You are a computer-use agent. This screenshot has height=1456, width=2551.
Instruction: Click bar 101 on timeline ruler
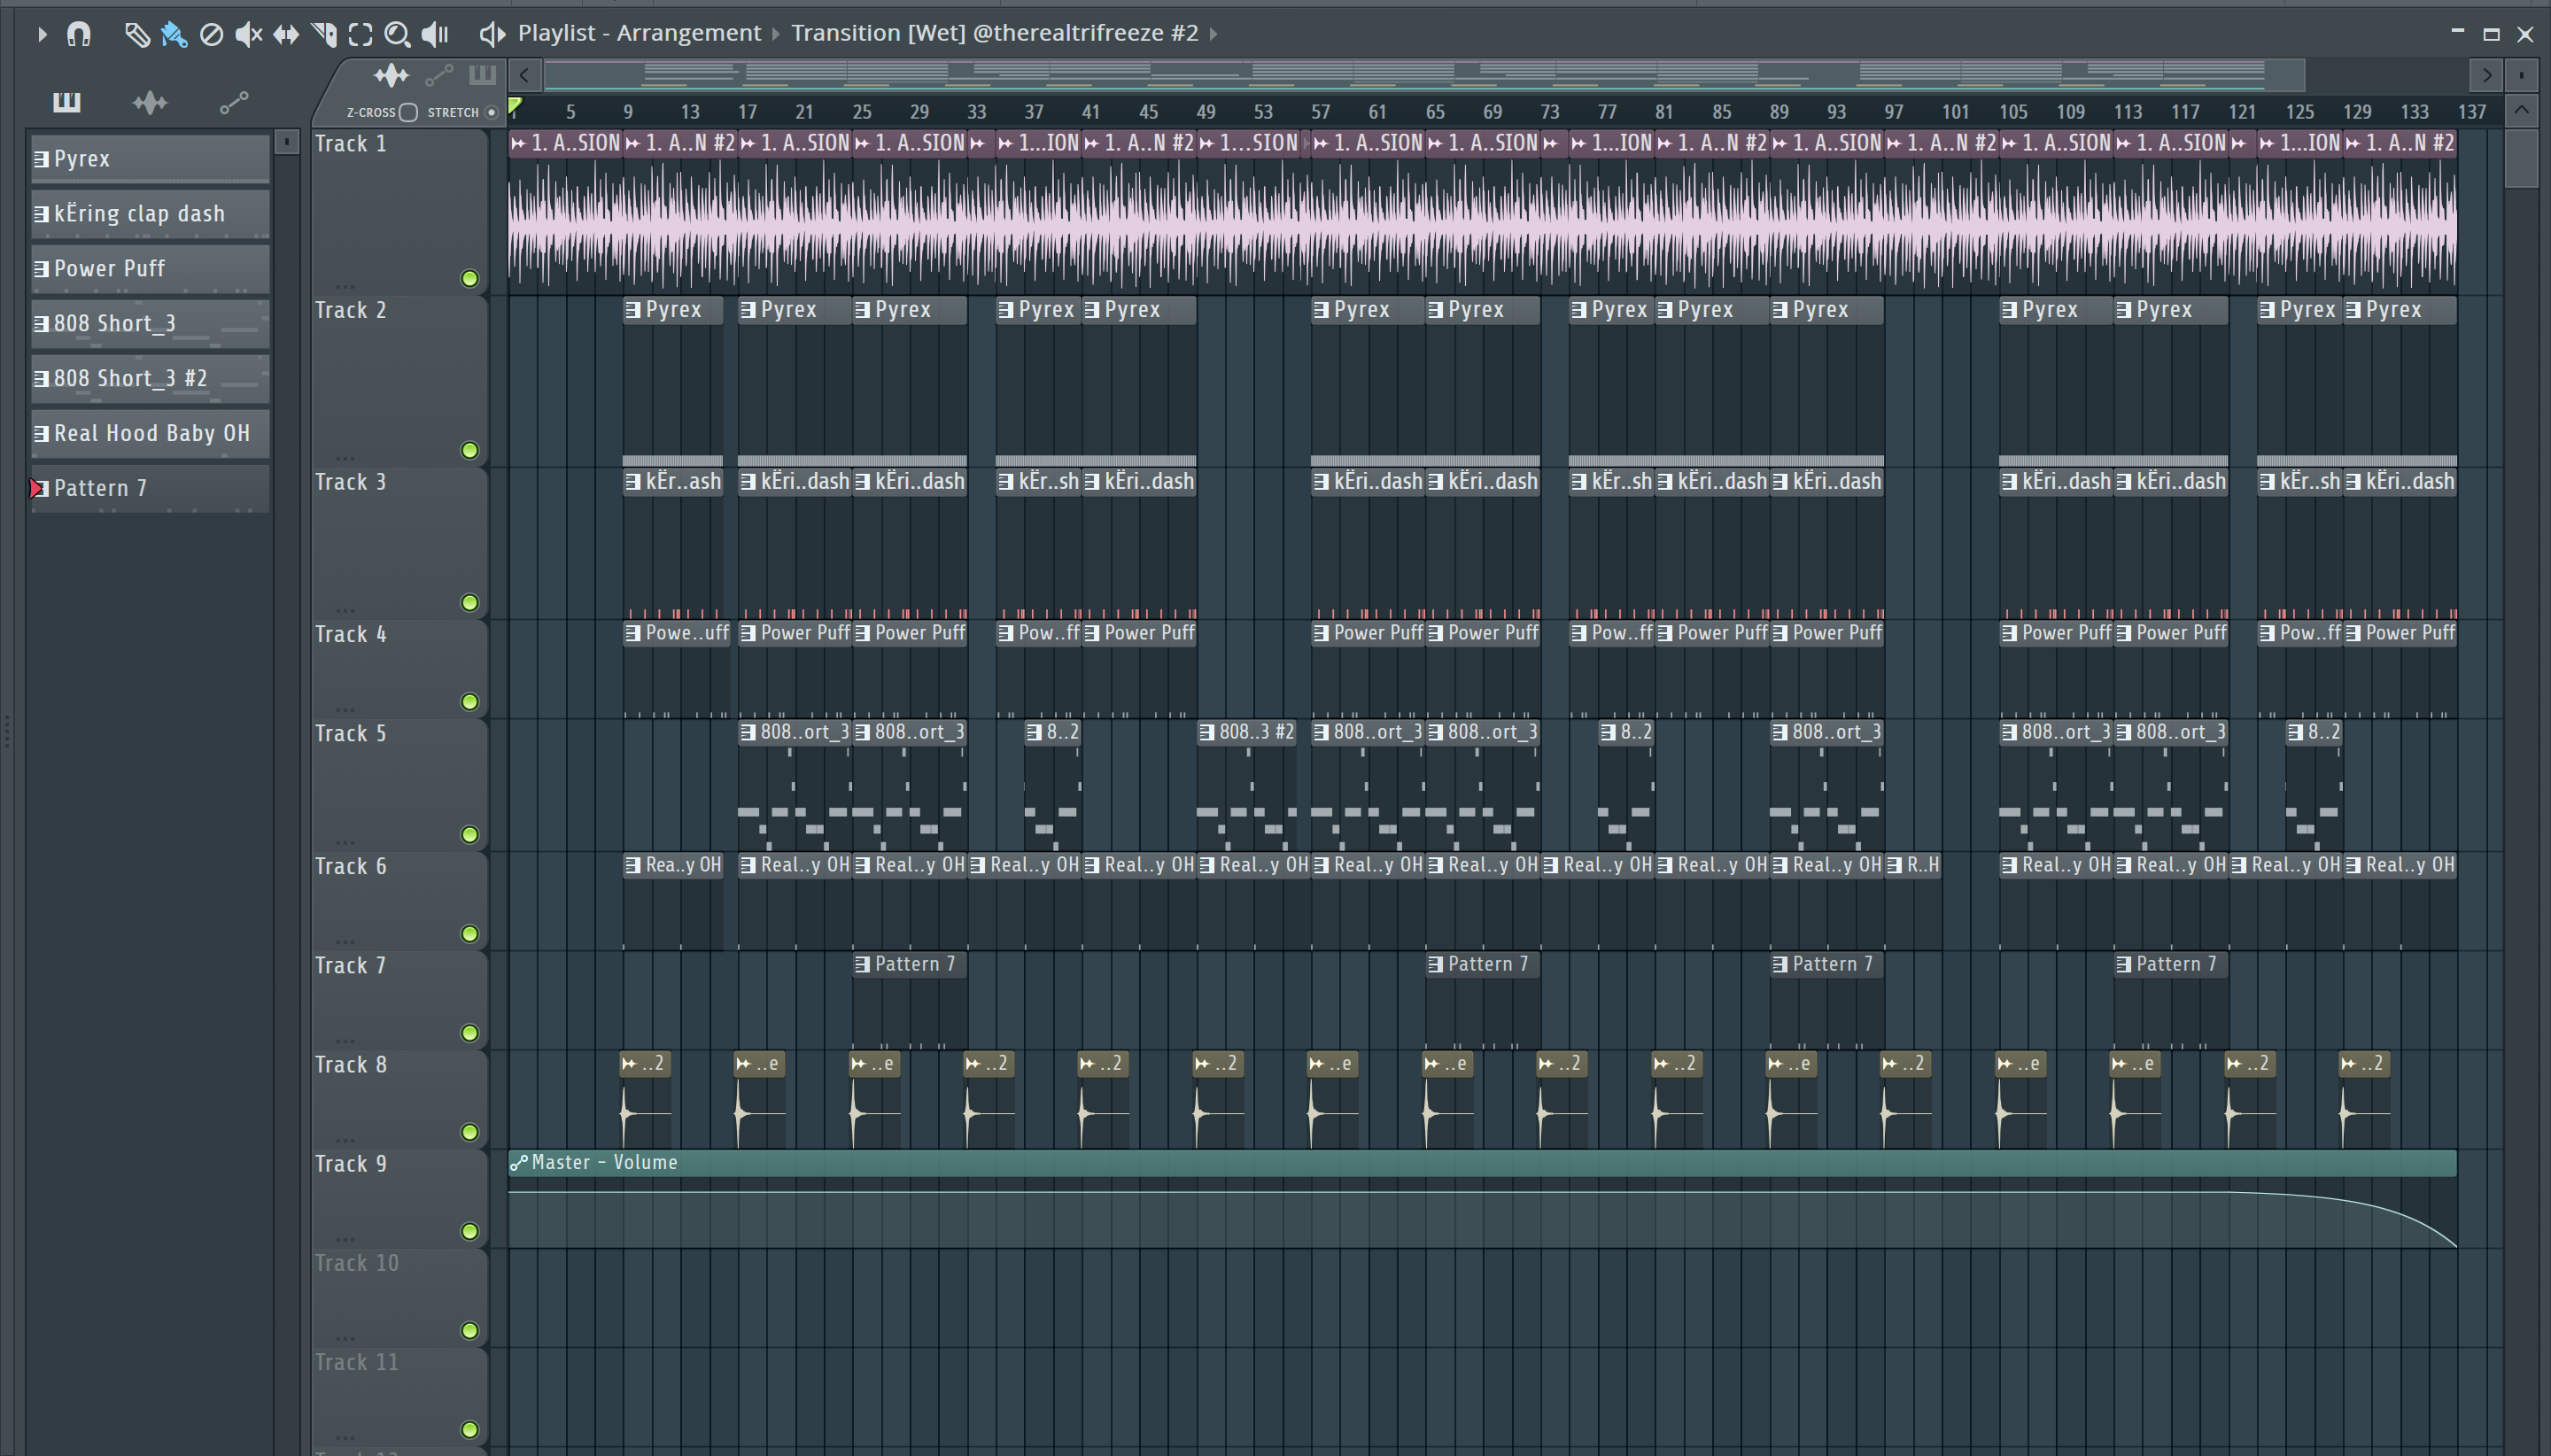[1955, 112]
